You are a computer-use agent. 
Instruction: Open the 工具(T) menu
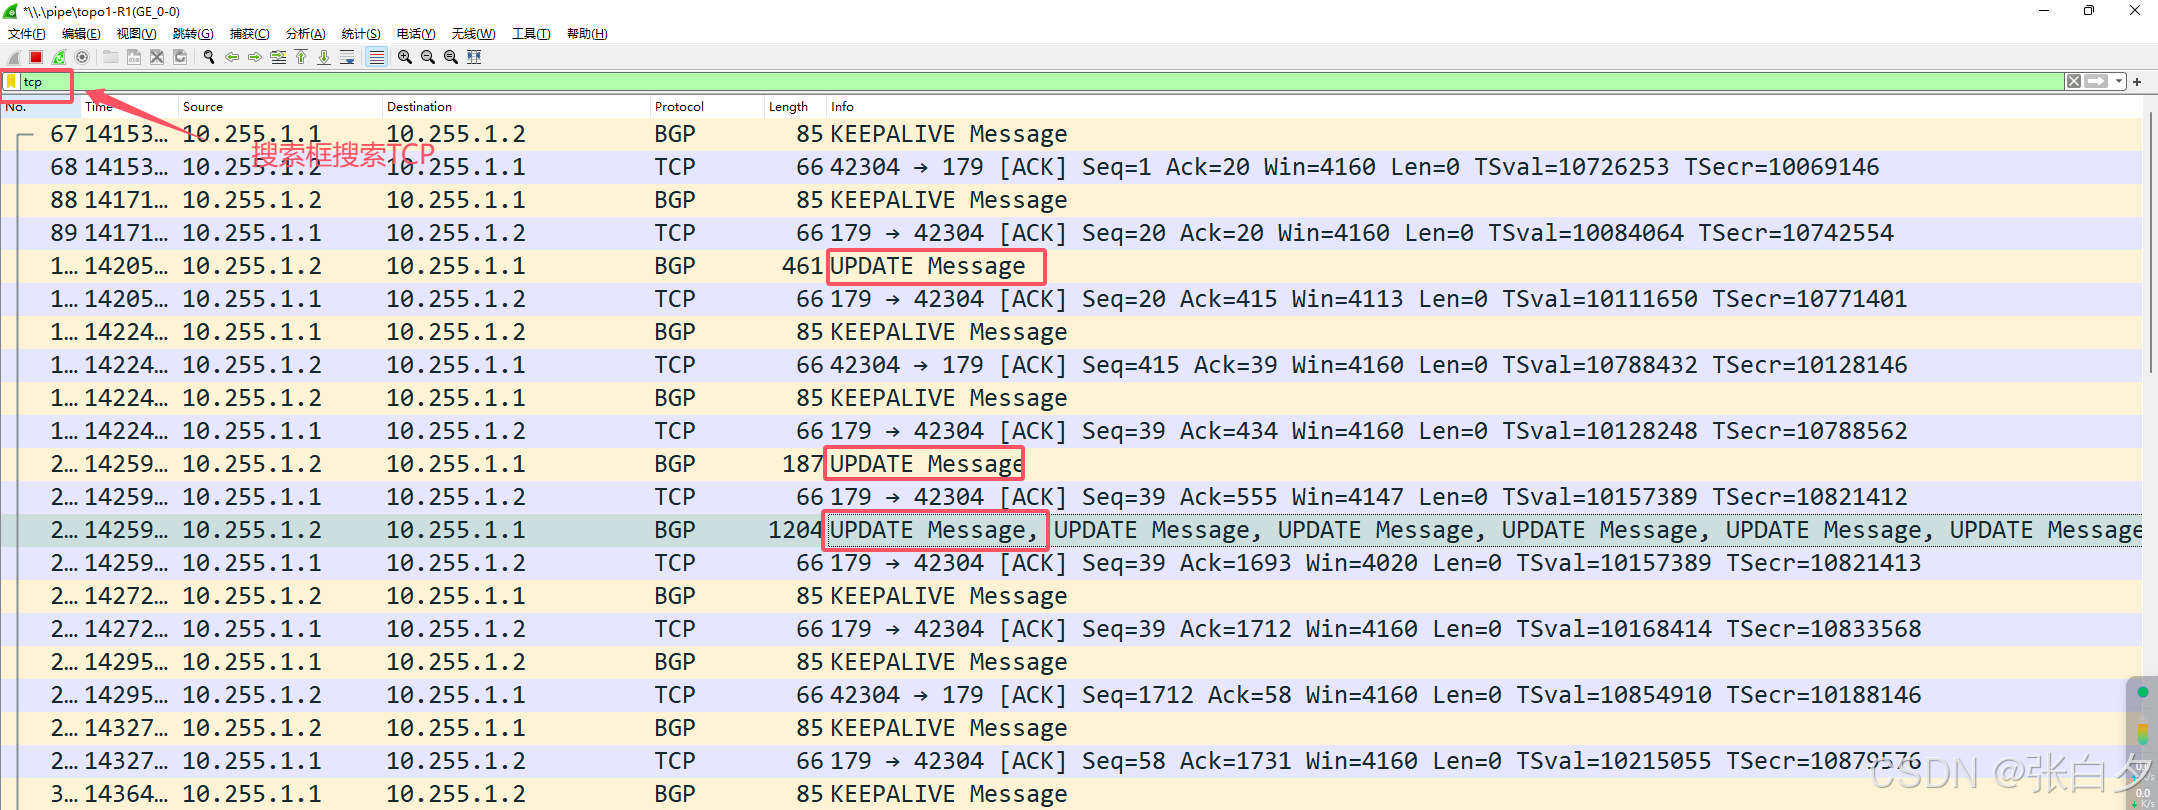(x=531, y=34)
